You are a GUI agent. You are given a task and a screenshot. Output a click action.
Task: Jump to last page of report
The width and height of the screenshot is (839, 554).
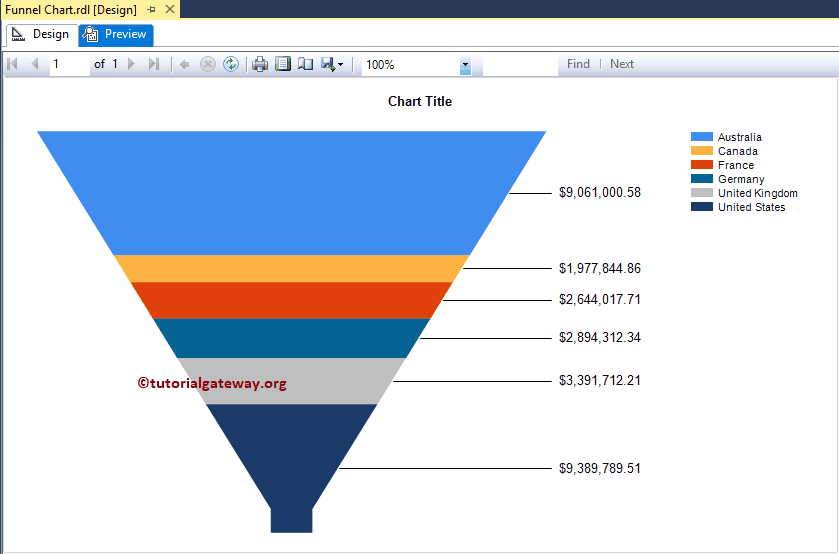154,64
